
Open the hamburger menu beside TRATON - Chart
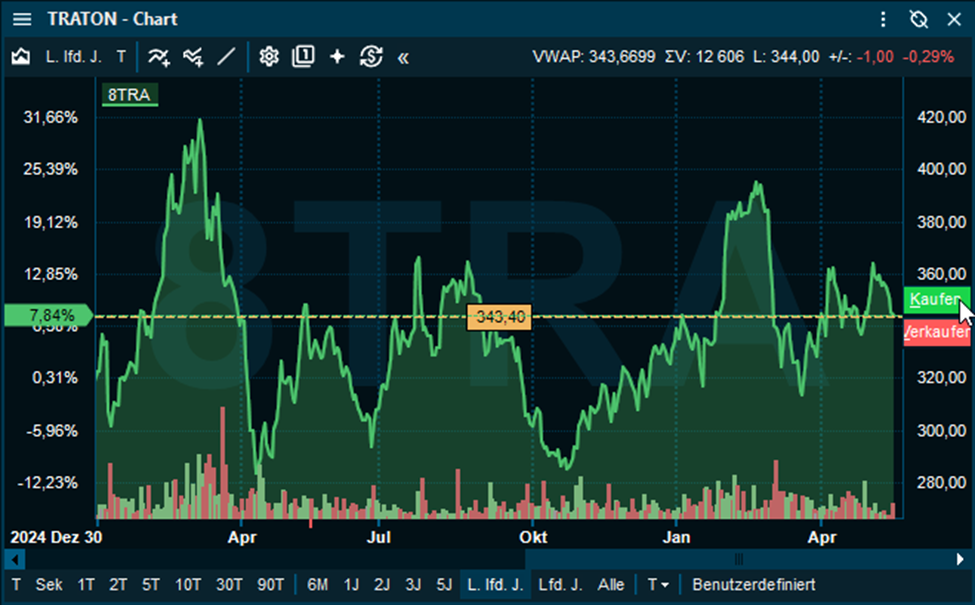[22, 19]
